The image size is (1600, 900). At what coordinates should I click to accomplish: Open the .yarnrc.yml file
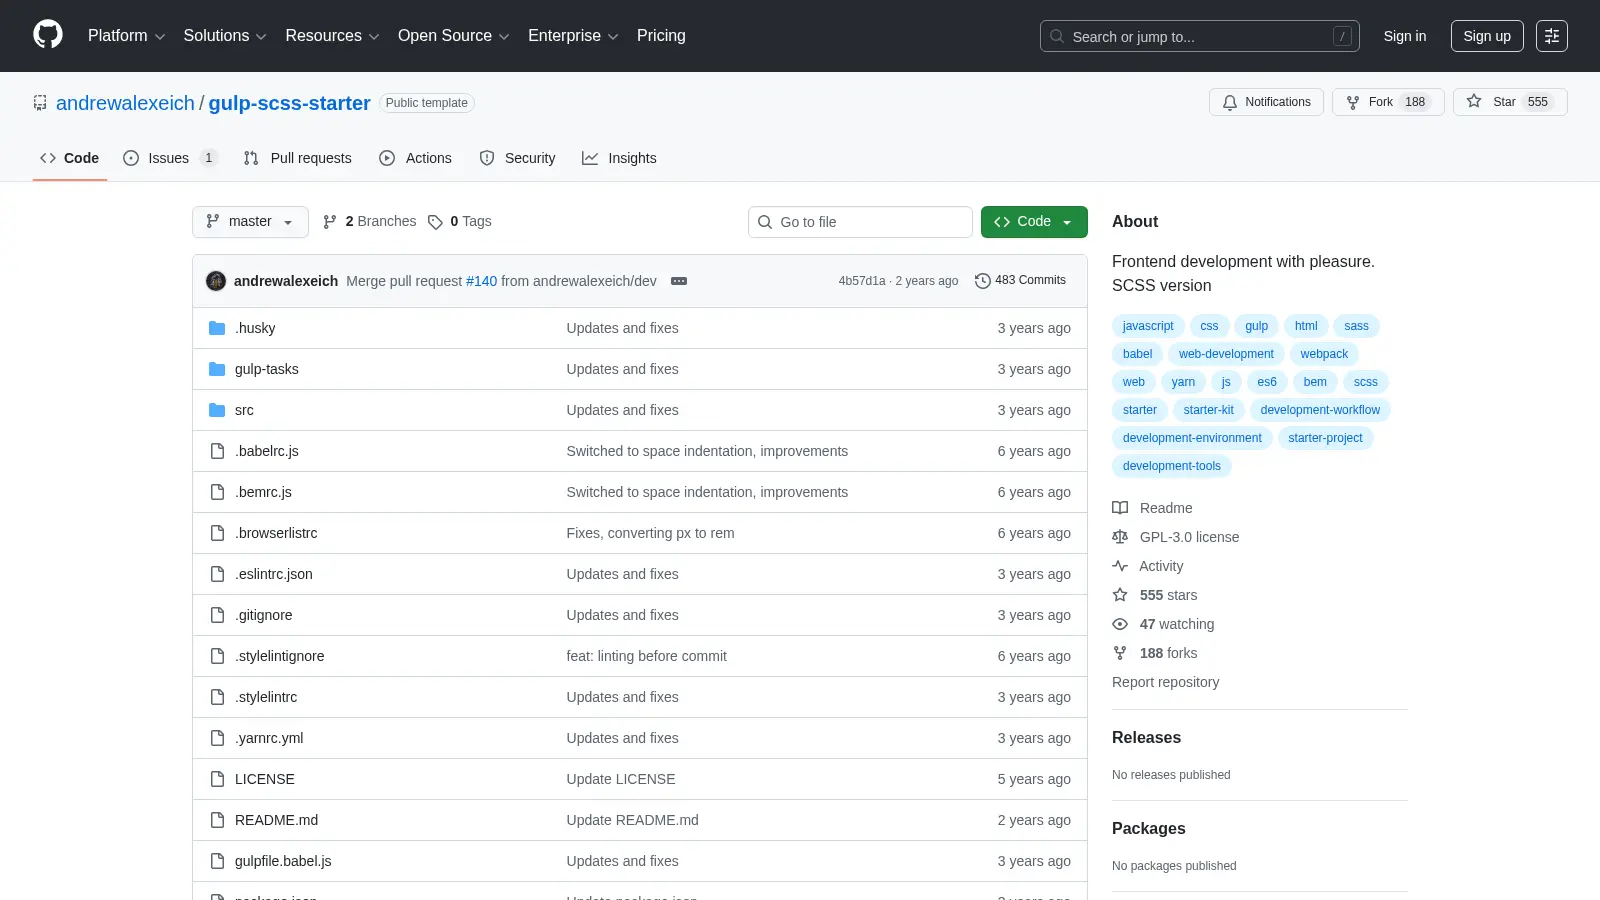[x=269, y=738]
